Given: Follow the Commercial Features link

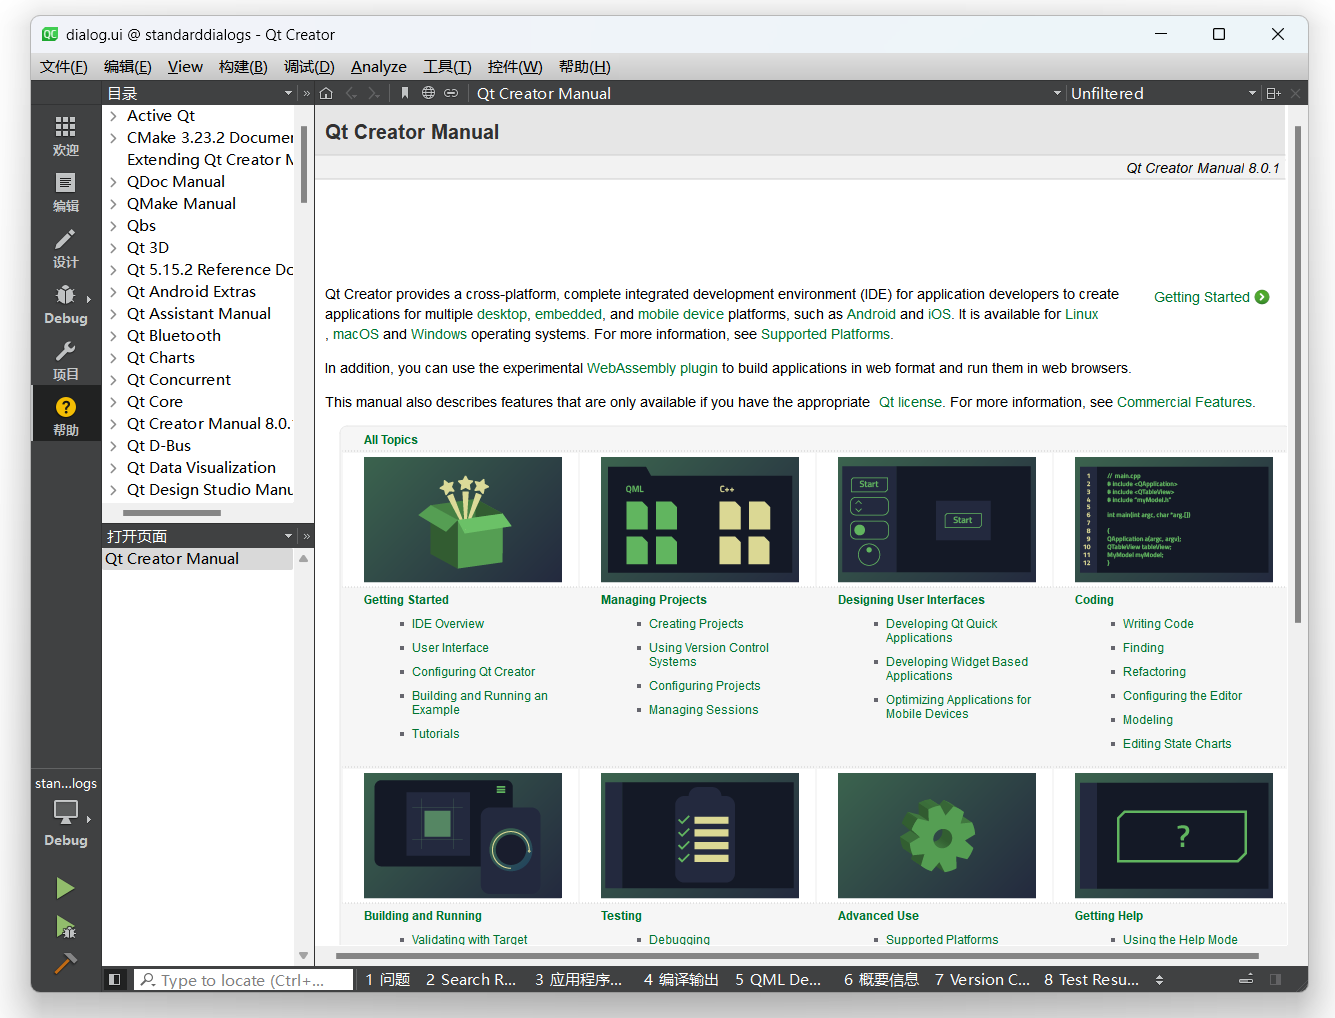Looking at the screenshot, I should point(1184,402).
